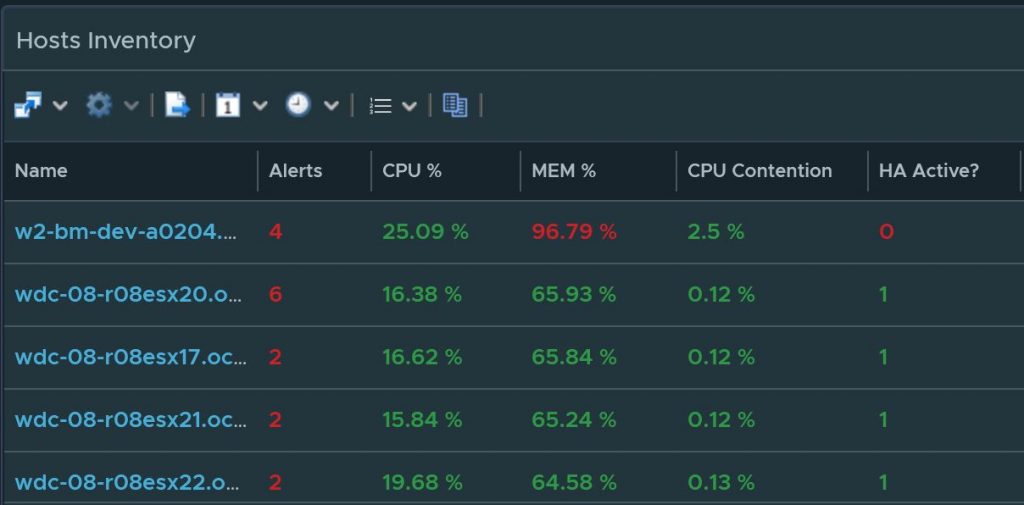Open host wdc-08-r08esx20 link

pyautogui.click(x=127, y=295)
